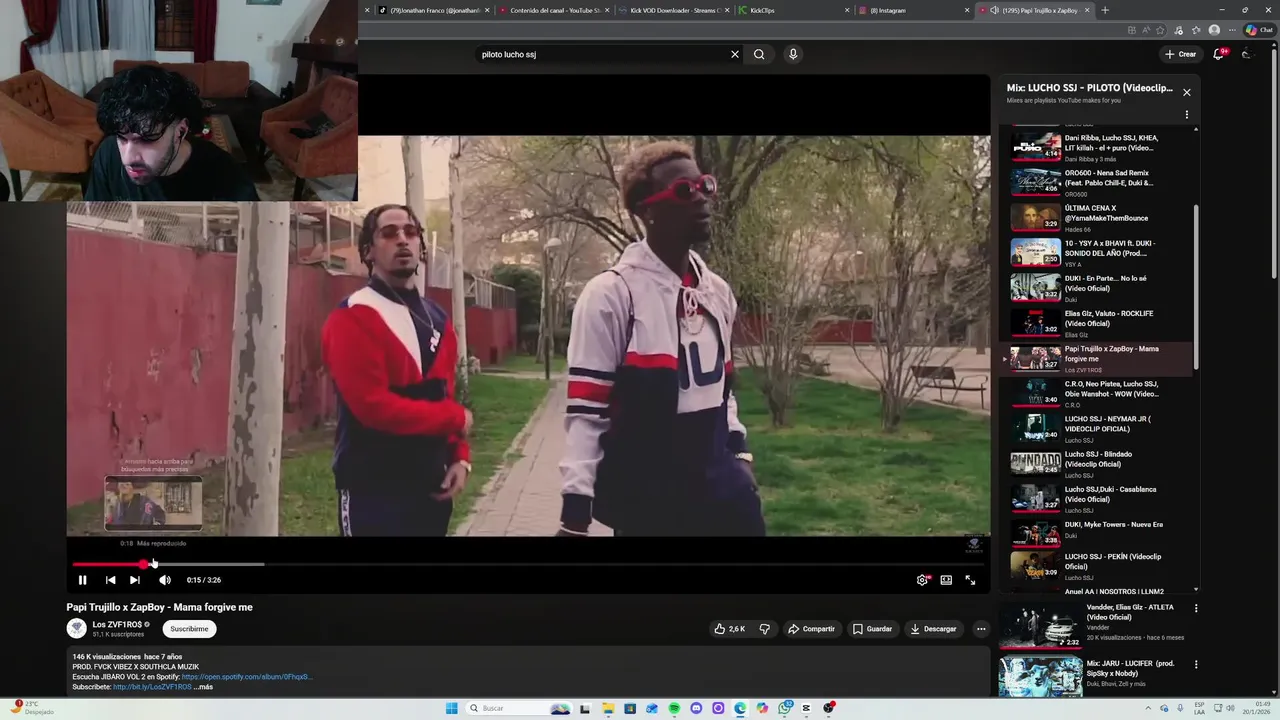Click the Compartir share button
This screenshot has height=720, width=1280.
pos(811,629)
